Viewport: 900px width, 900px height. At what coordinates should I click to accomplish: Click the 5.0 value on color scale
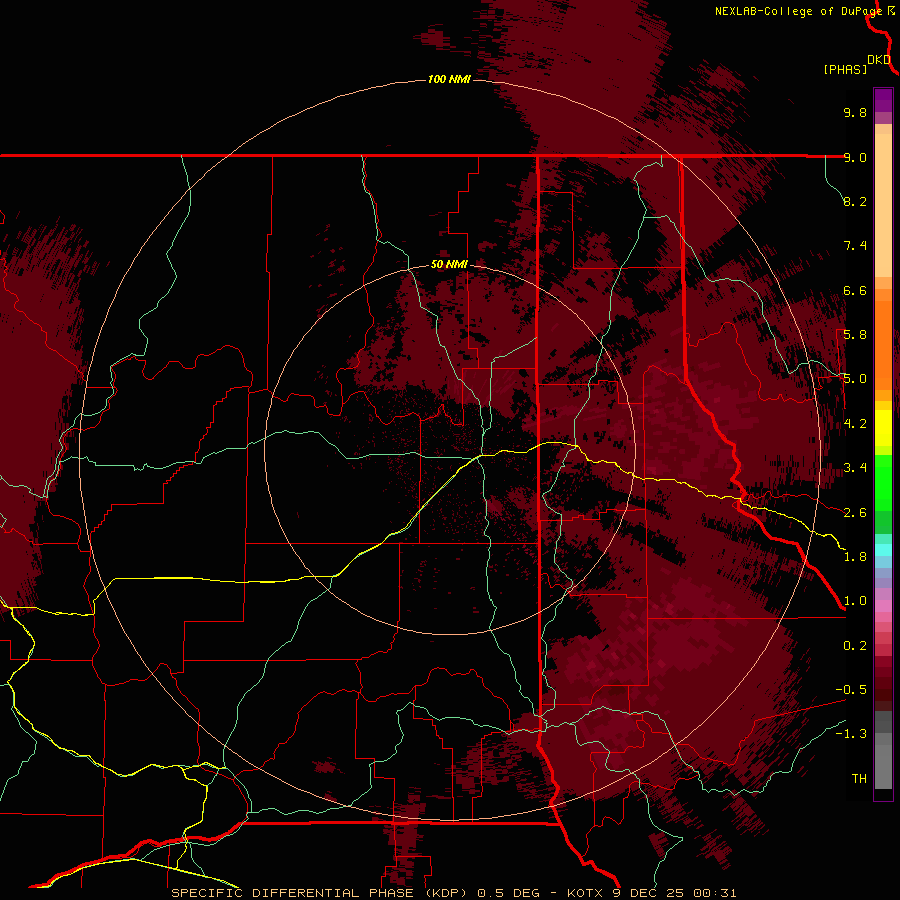[x=855, y=379]
